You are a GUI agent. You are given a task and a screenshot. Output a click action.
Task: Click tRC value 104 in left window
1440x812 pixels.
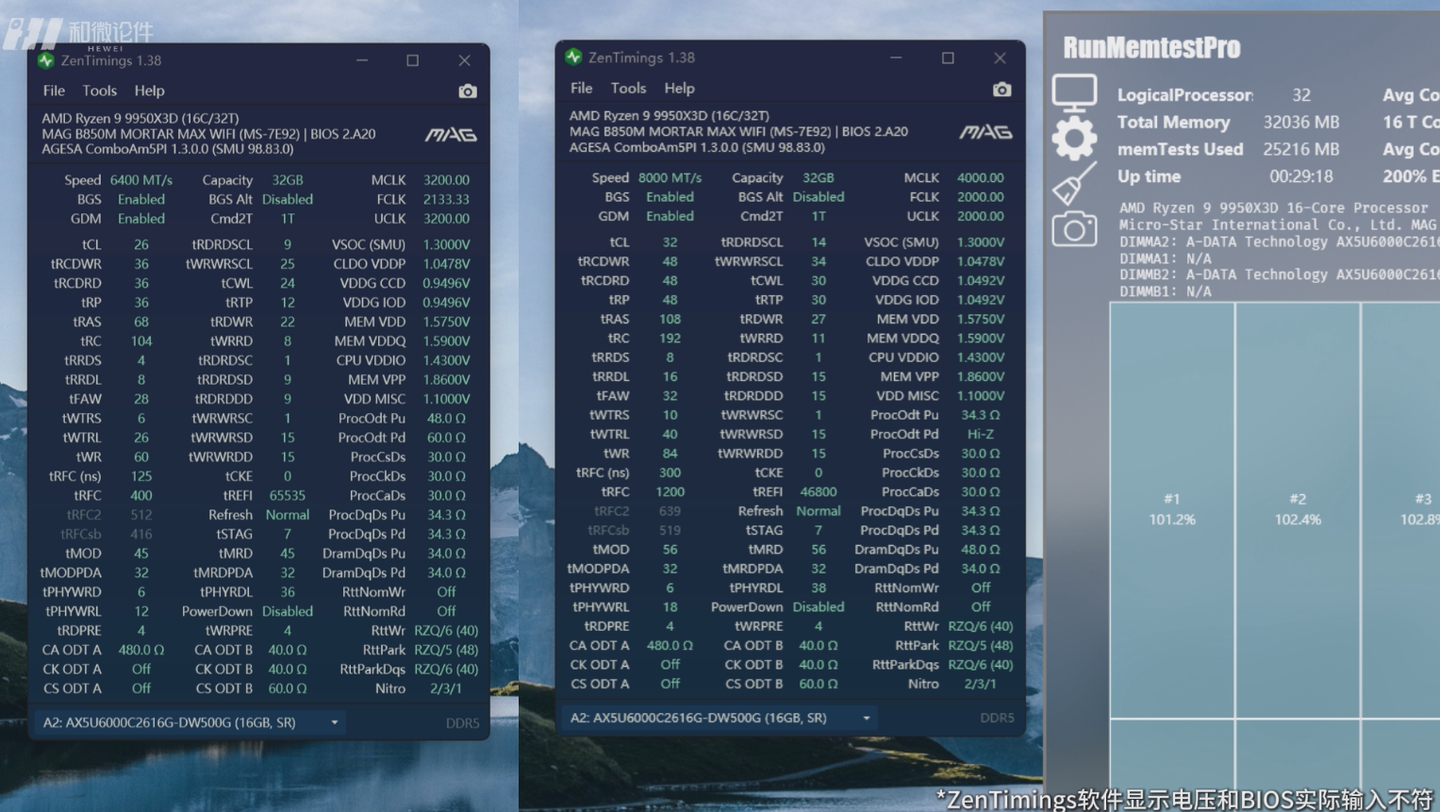(141, 341)
